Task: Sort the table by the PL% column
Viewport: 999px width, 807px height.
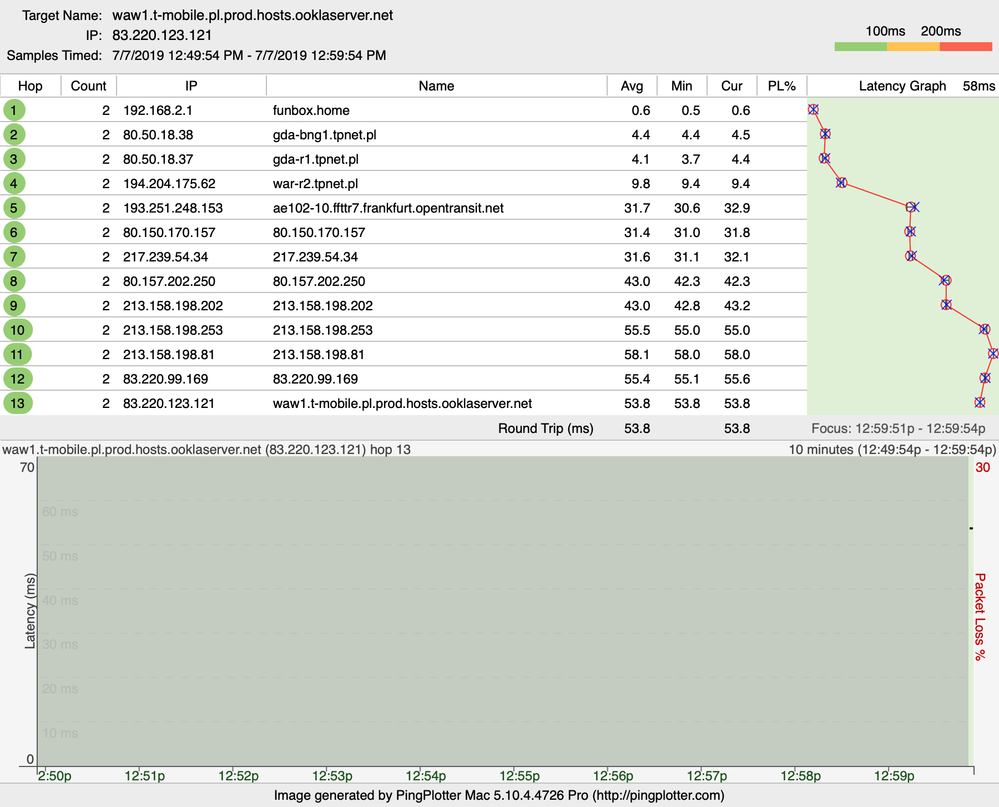Action: tap(782, 86)
